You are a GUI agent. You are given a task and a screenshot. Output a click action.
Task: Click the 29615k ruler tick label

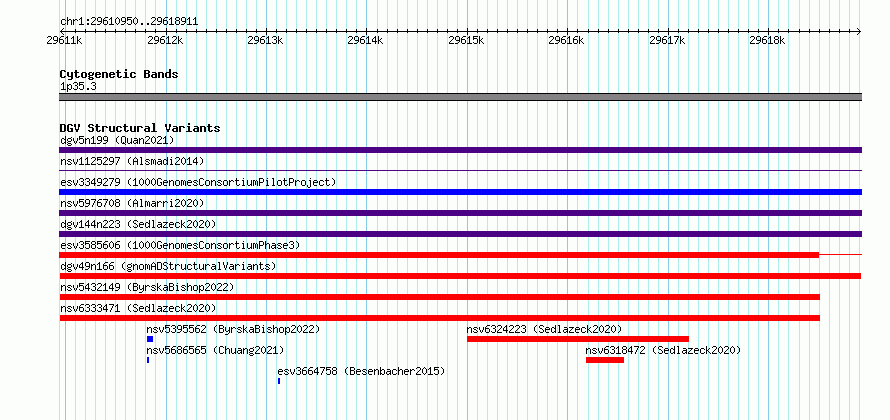click(467, 40)
